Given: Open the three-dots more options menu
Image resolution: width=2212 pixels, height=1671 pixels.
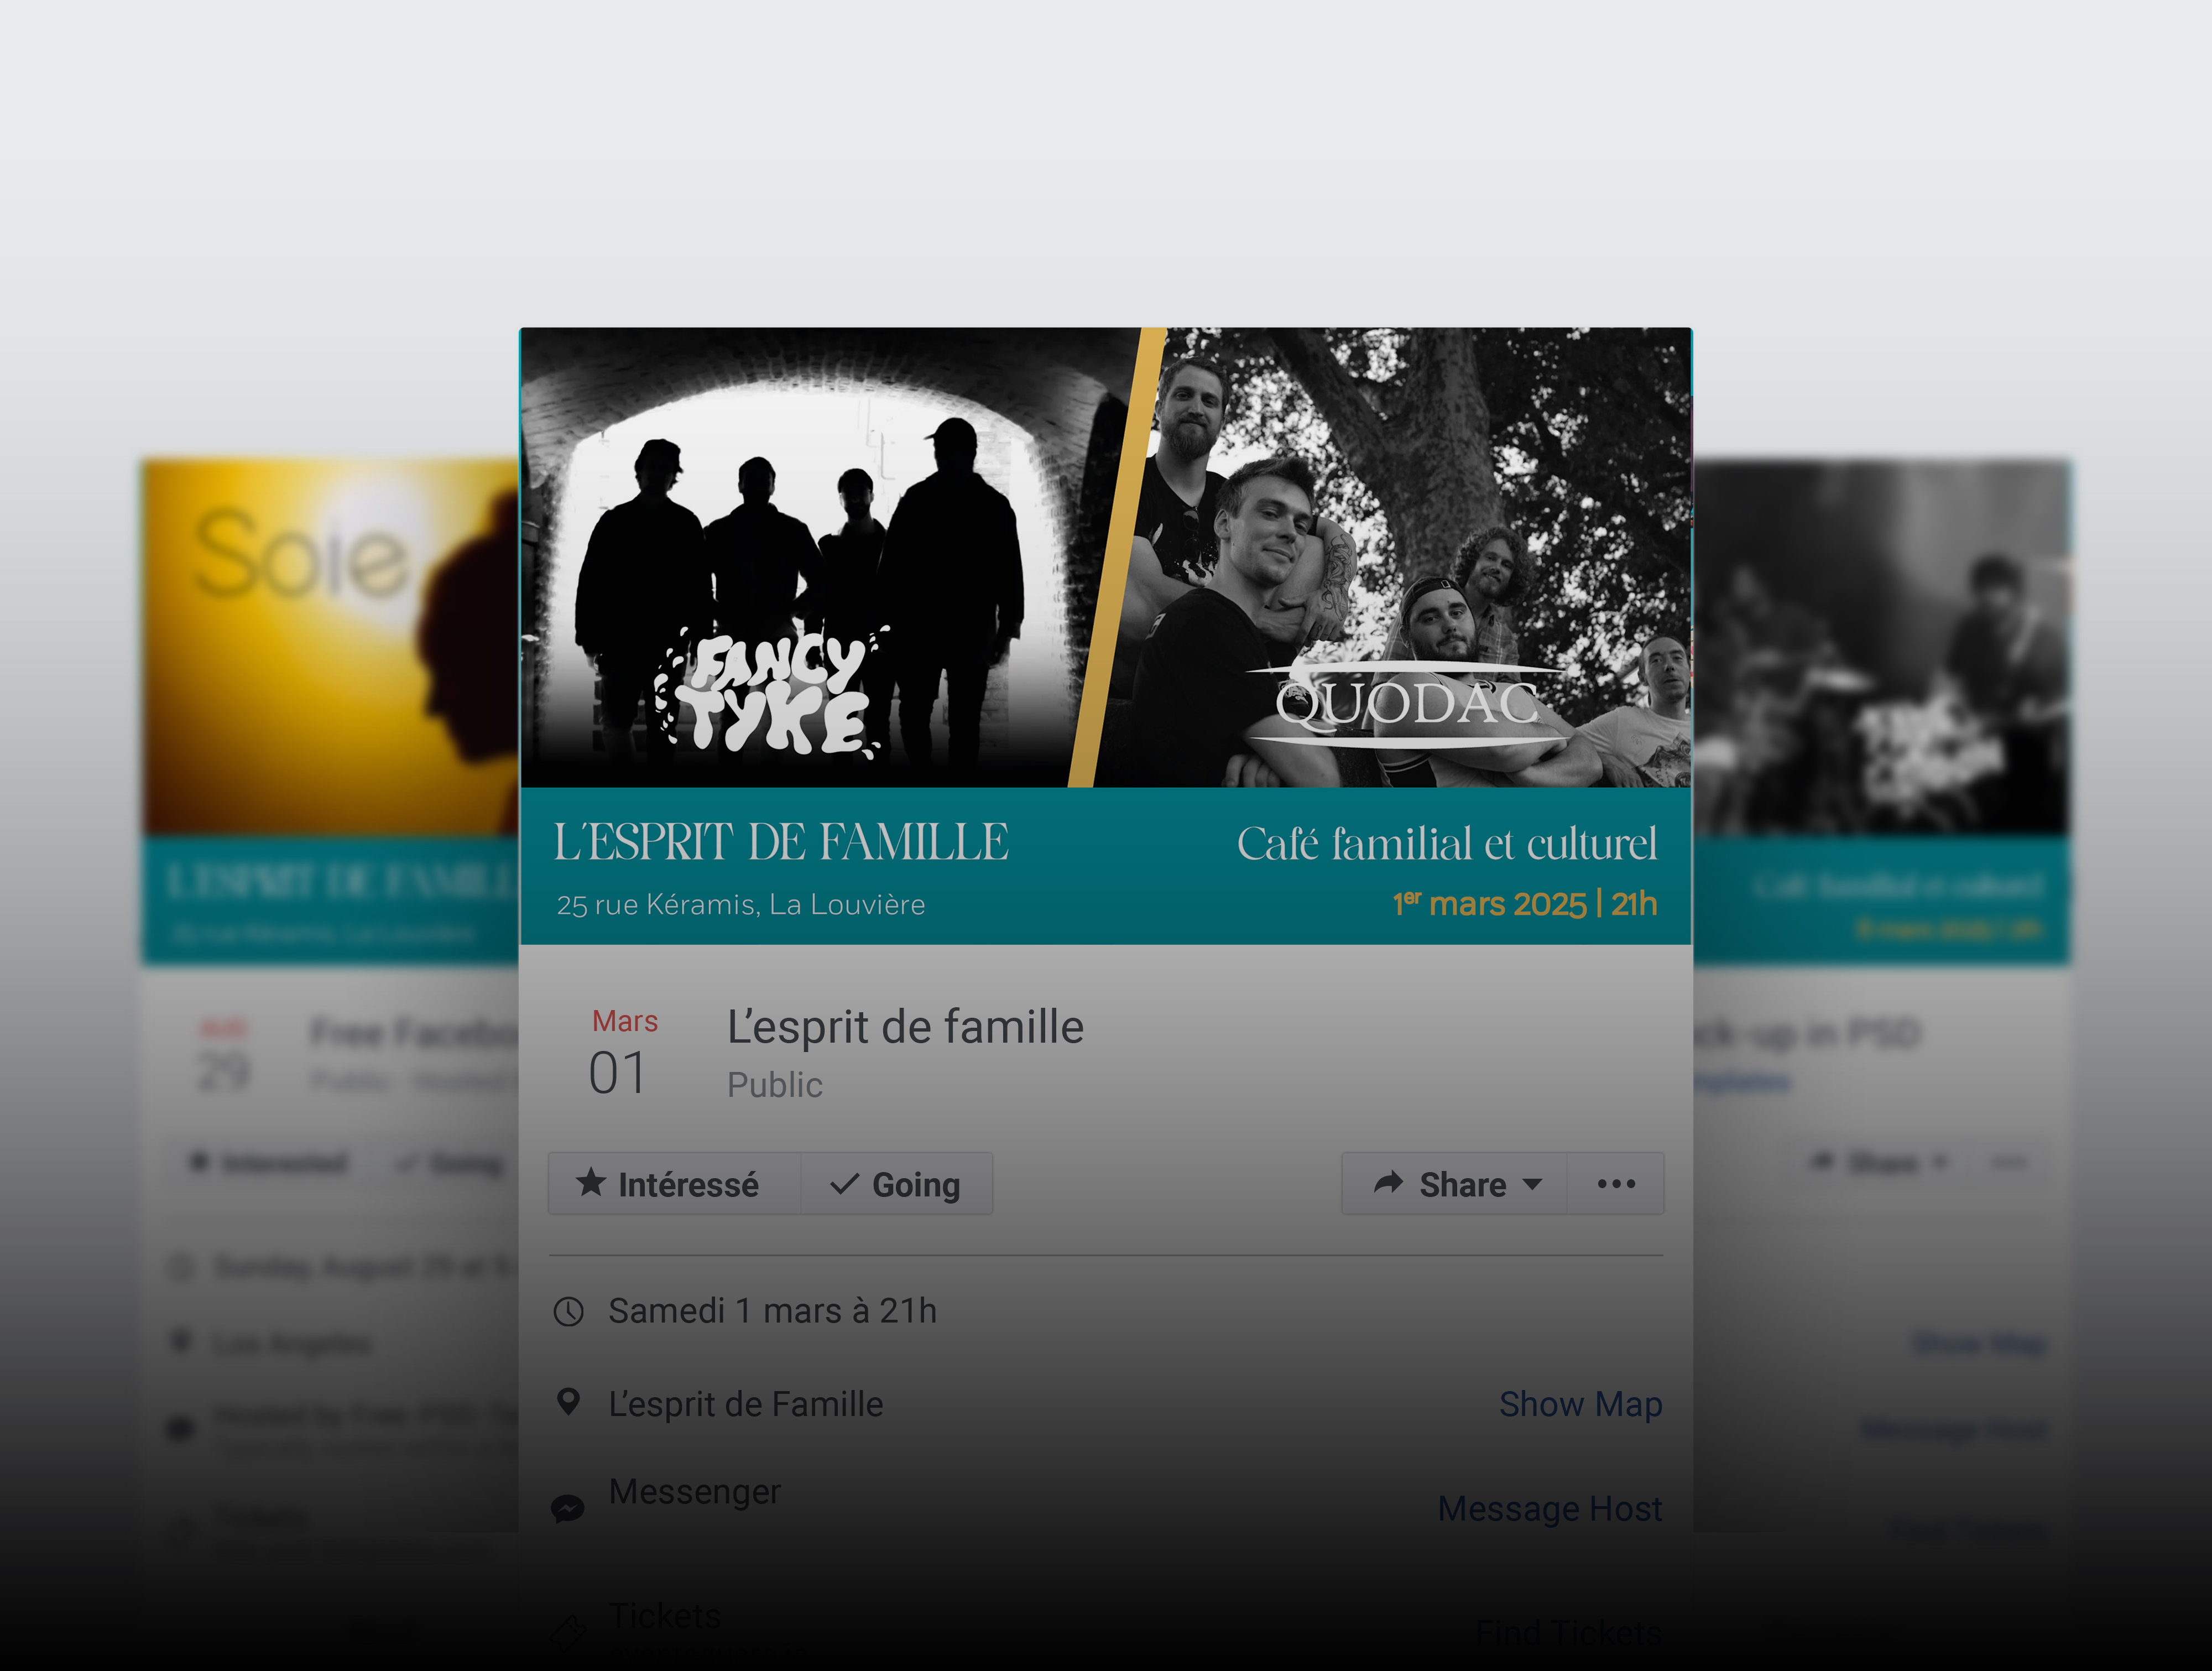Looking at the screenshot, I should [1616, 1184].
